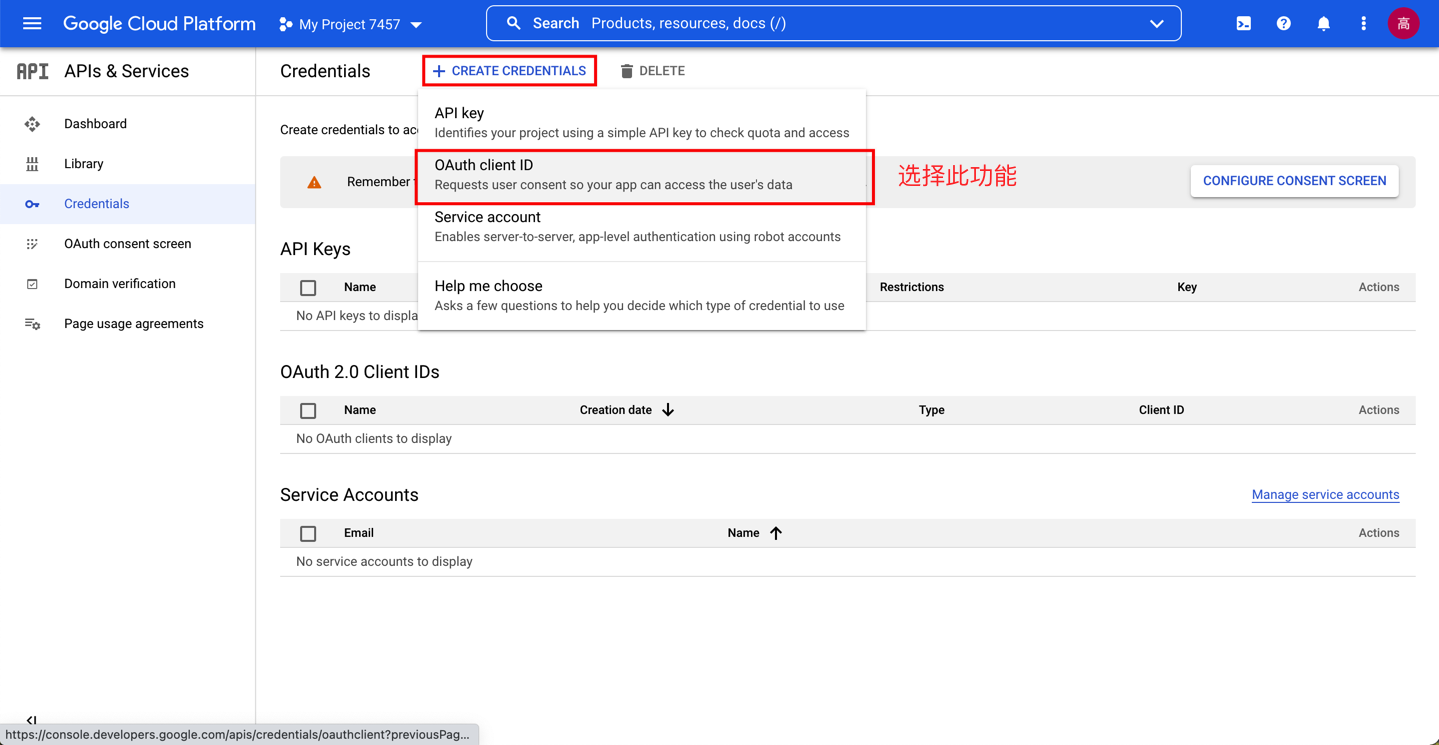This screenshot has height=745, width=1439.
Task: Click the Key column header
Action: point(1187,287)
